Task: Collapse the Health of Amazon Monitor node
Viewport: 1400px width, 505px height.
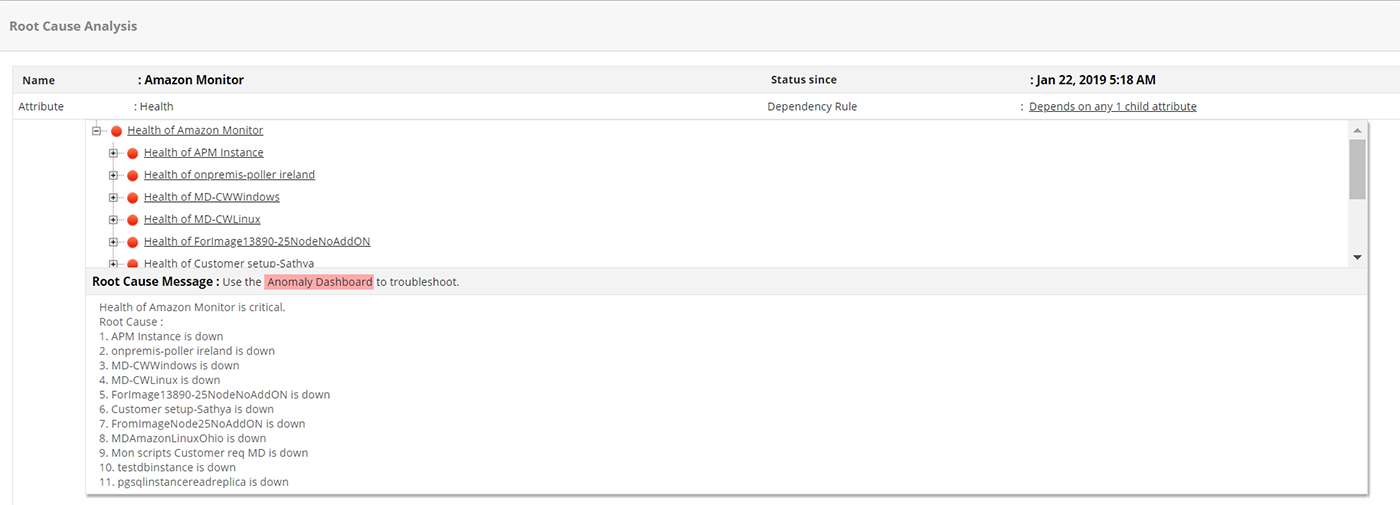Action: [97, 131]
